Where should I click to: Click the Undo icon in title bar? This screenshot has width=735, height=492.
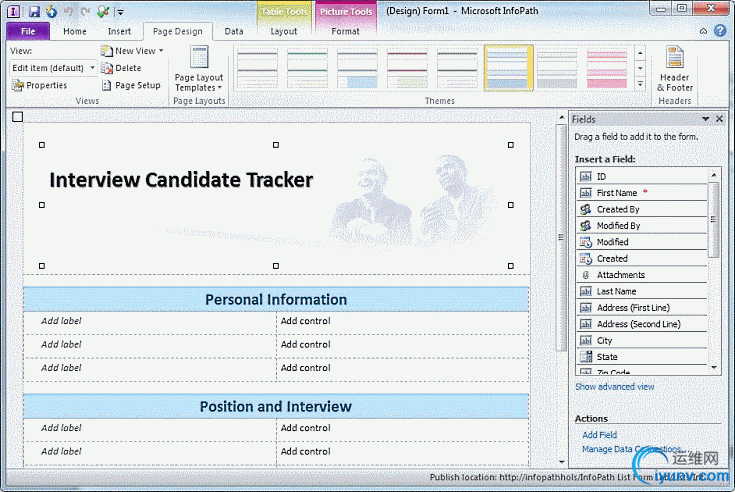[69, 11]
